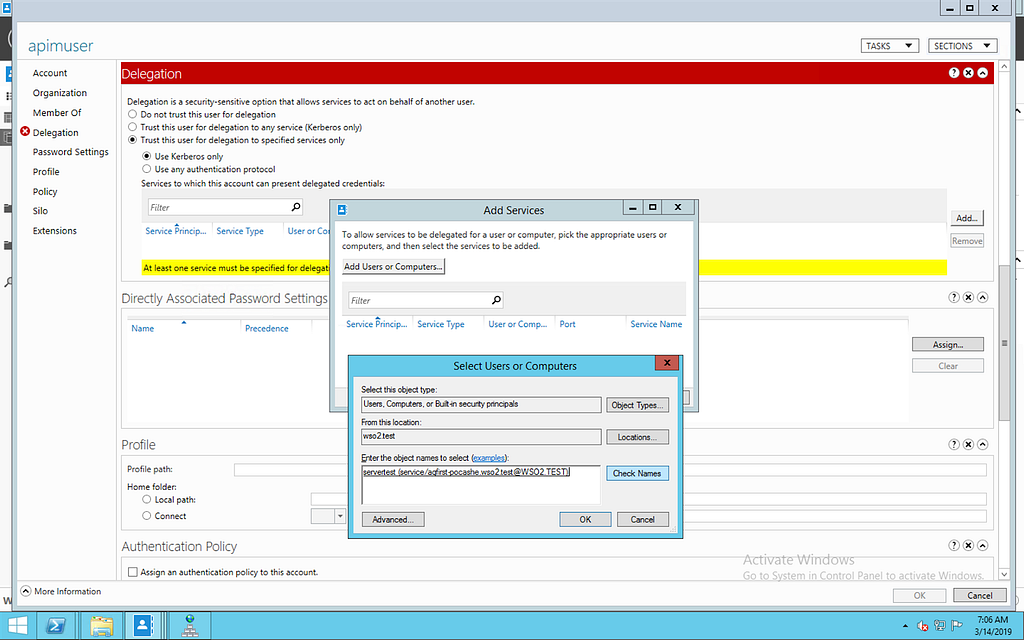Image resolution: width=1024 pixels, height=640 pixels.
Task: Close the Select Users or Computers dialog
Action: pyautogui.click(x=667, y=362)
